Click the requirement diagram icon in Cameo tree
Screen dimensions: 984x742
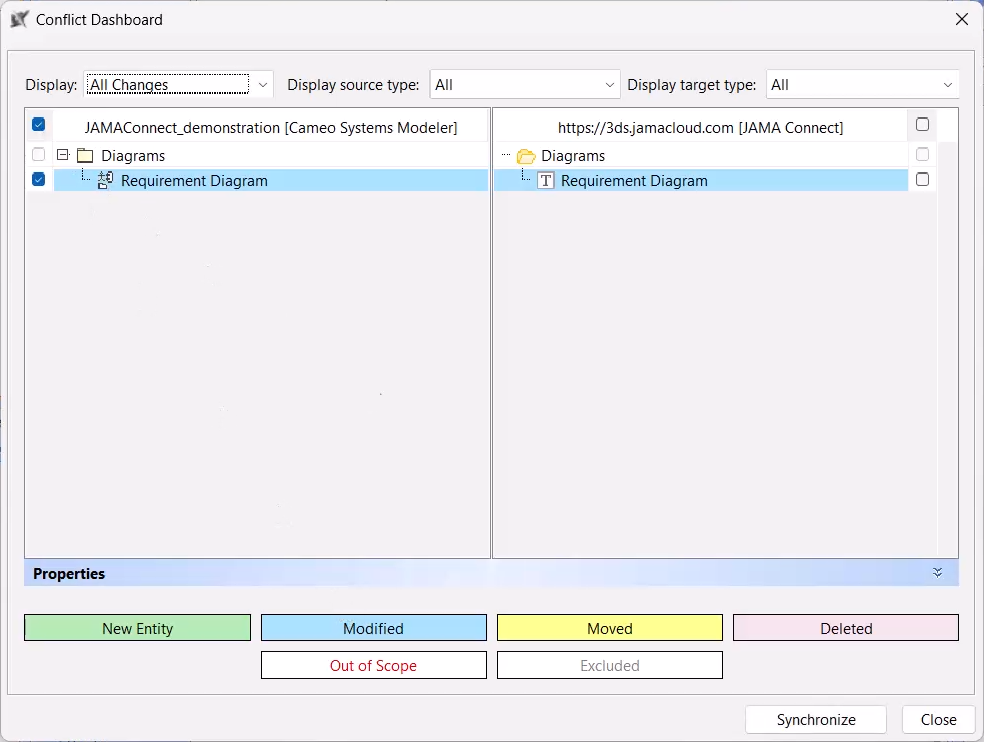coord(105,181)
